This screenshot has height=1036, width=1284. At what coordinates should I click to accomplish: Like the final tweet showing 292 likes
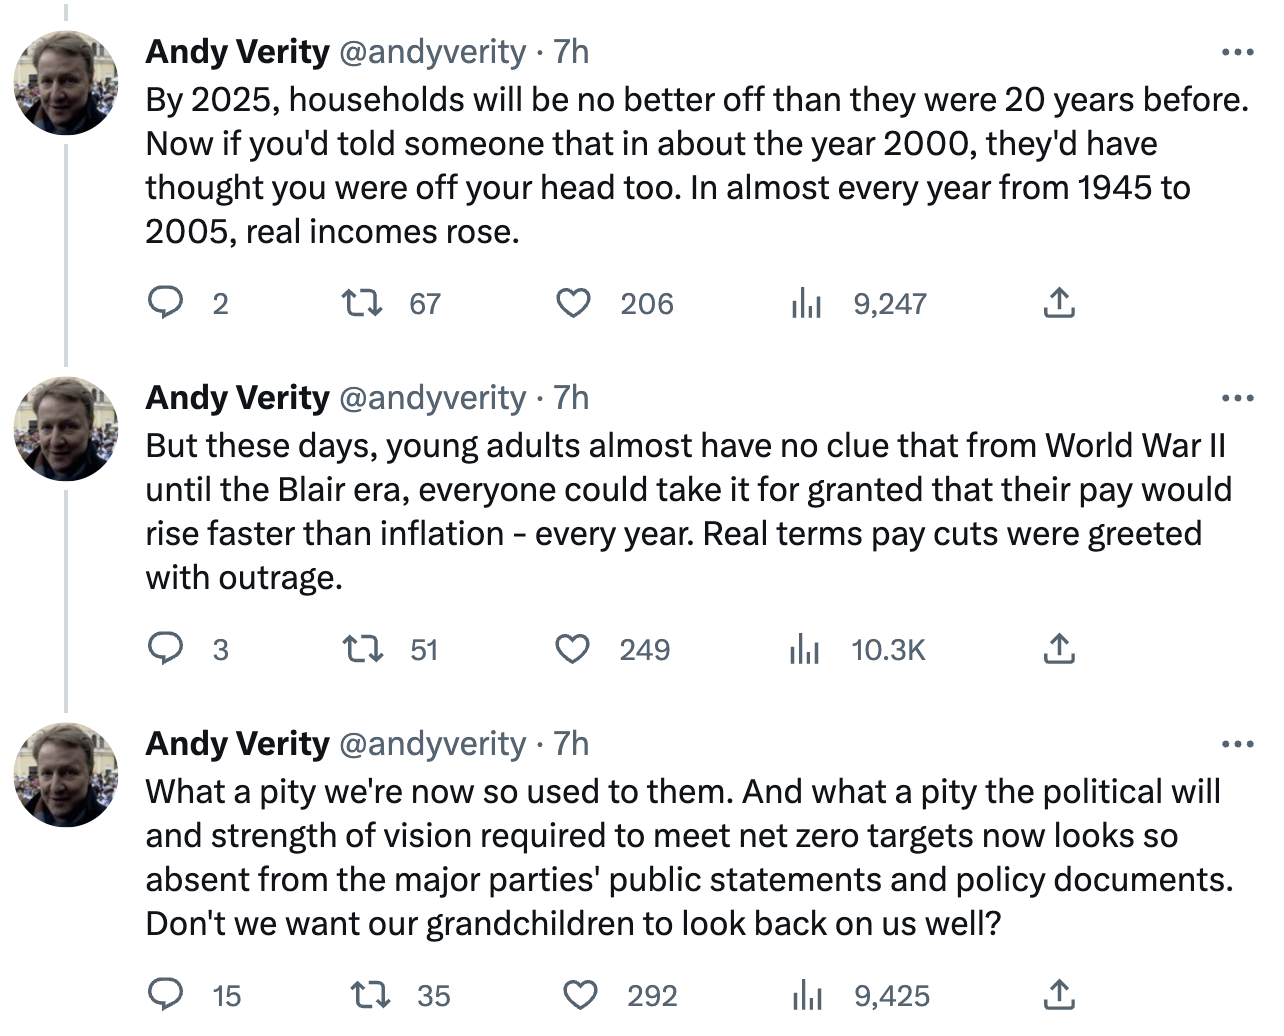579,996
